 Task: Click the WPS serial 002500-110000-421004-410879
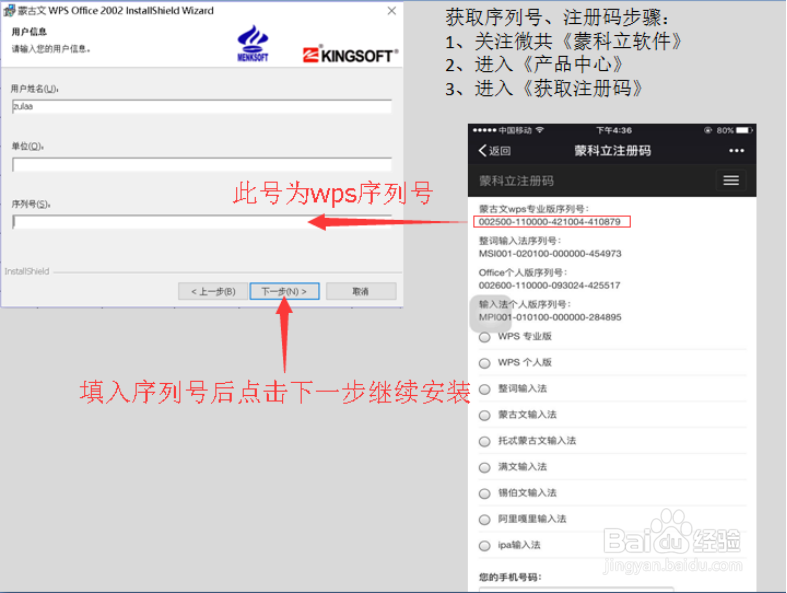550,221
